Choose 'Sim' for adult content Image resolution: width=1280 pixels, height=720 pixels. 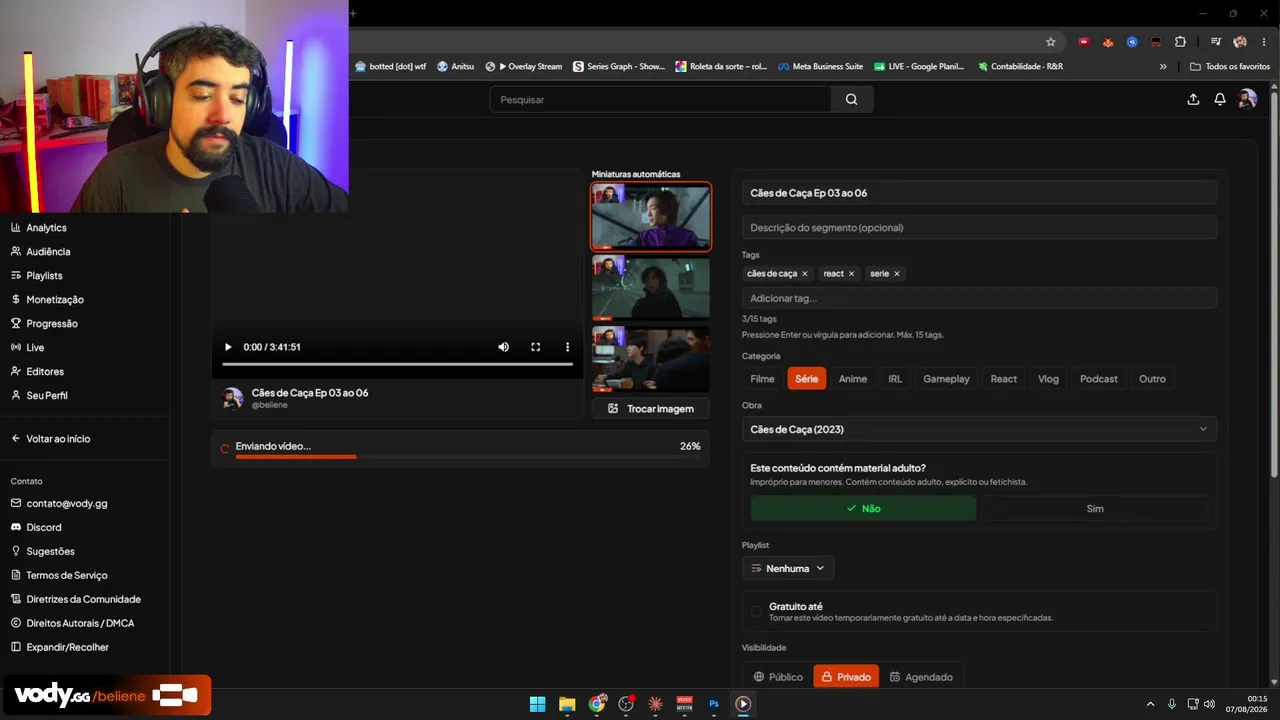[x=1095, y=508]
